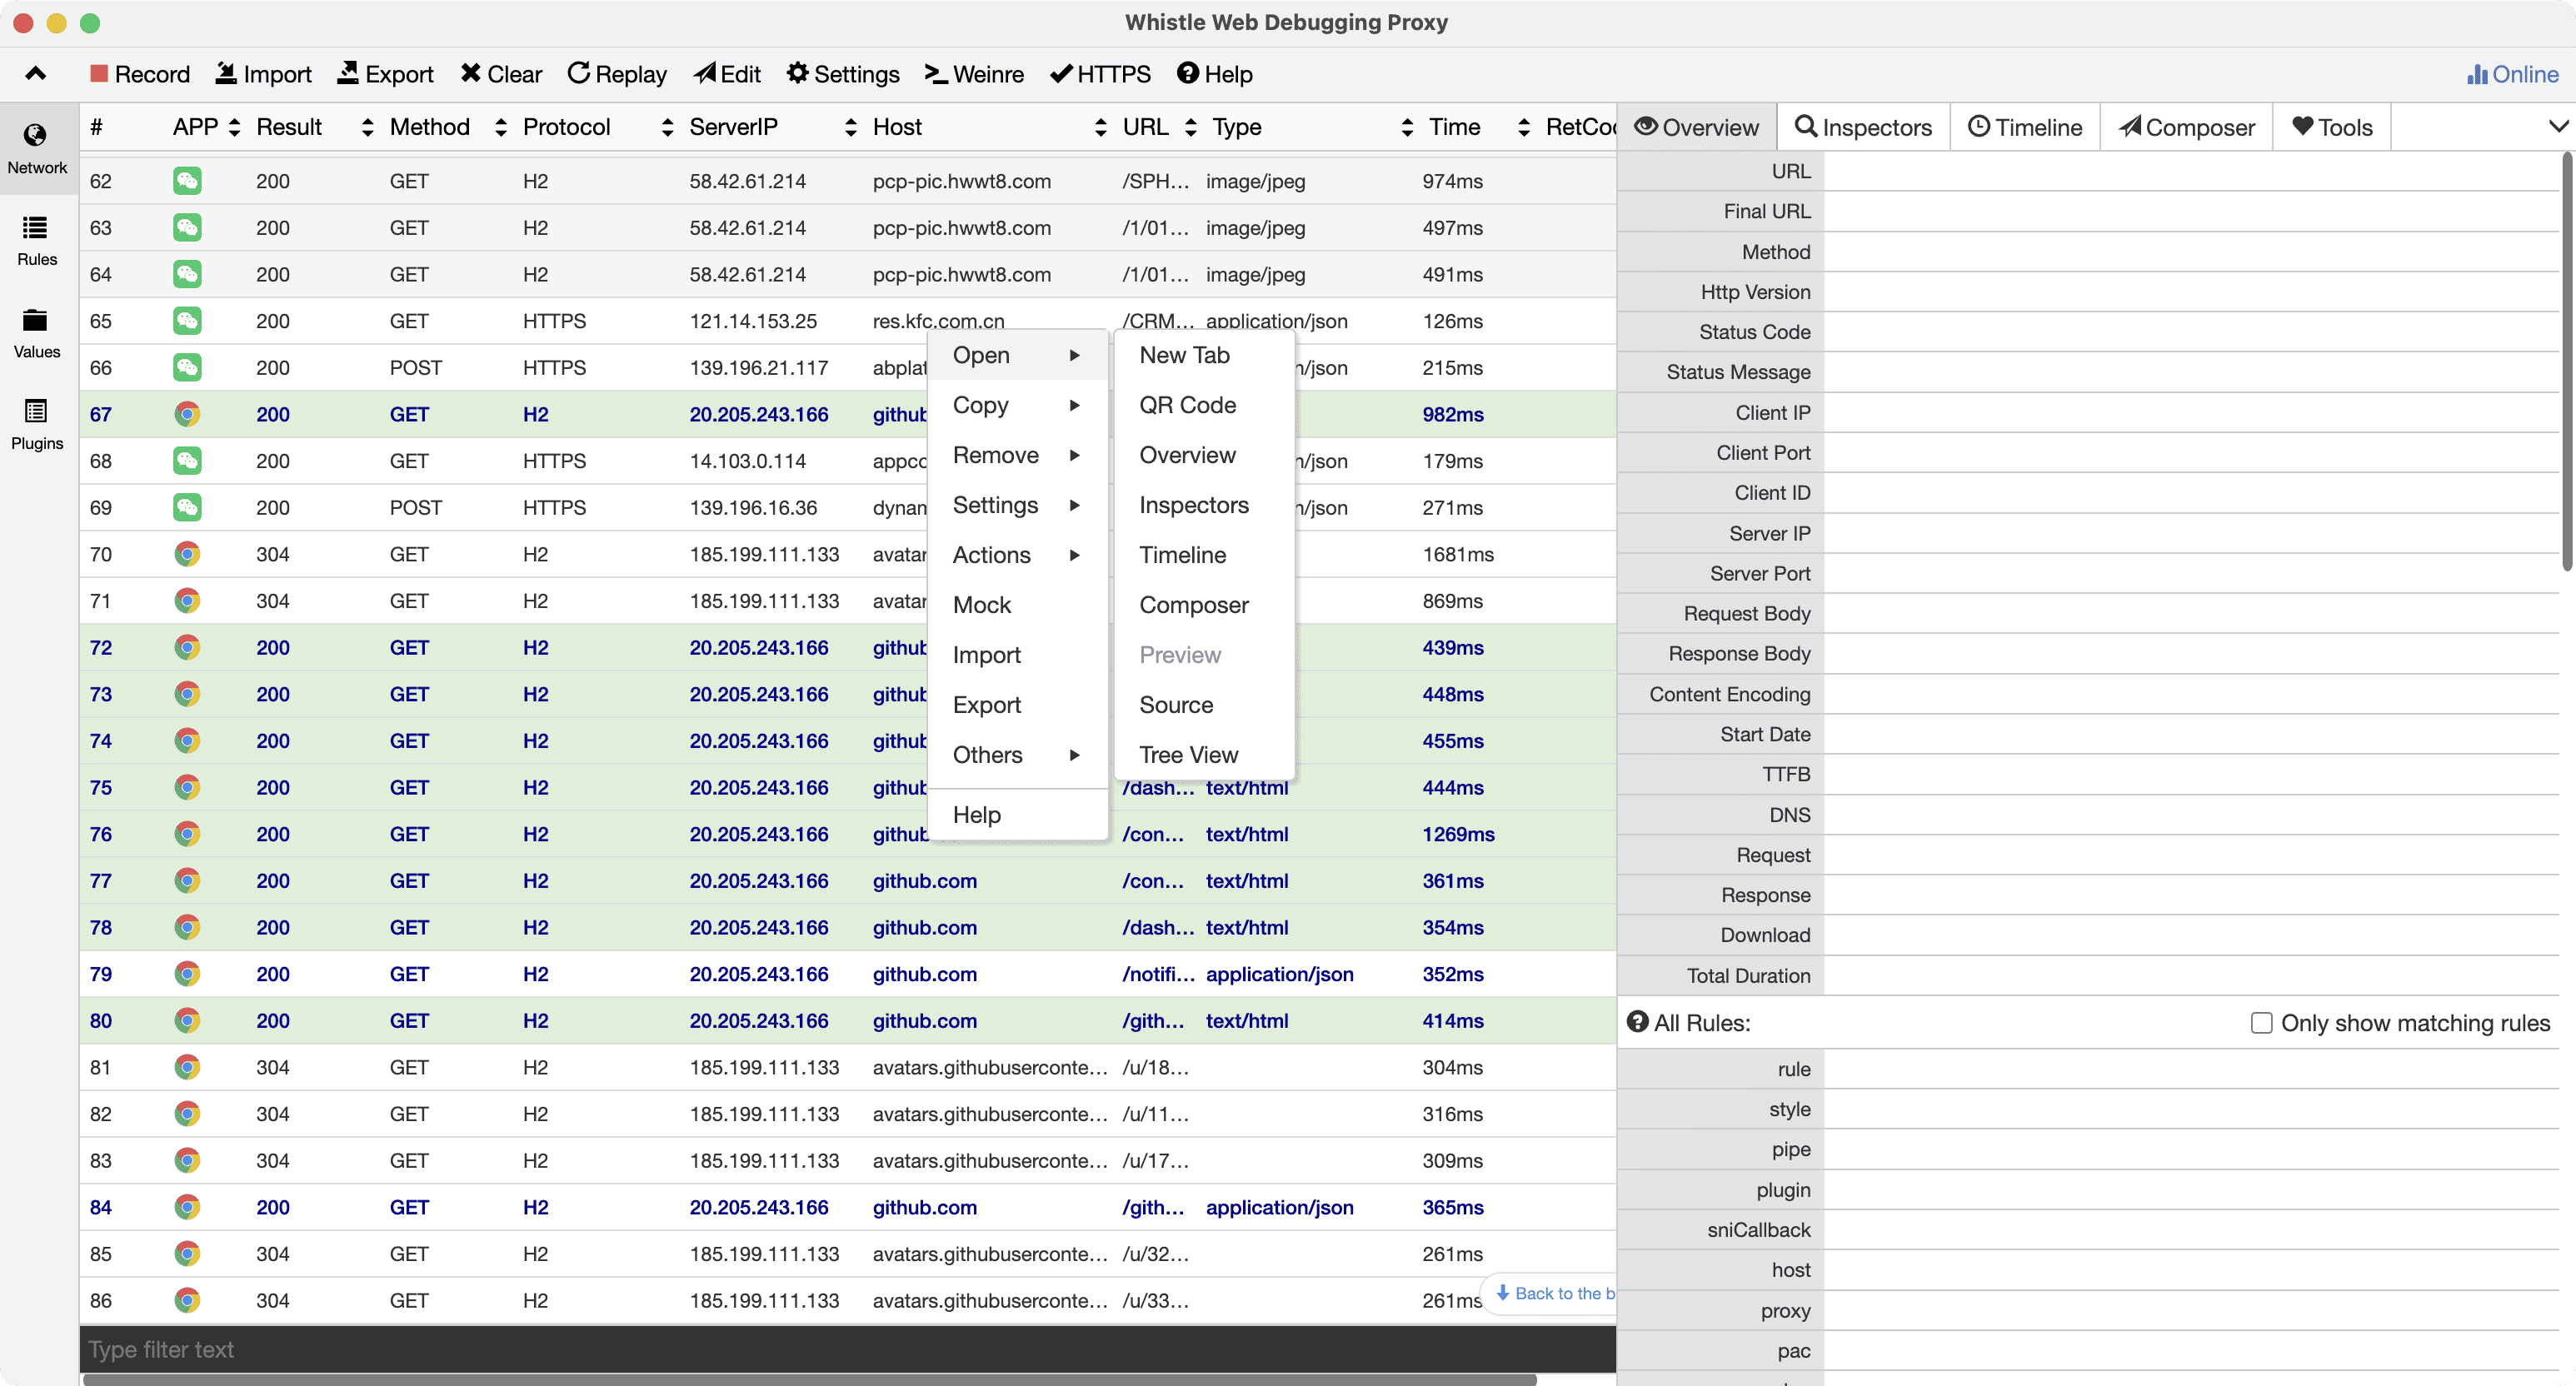
Task: Open the Plugins sidebar view
Action: pos(37,425)
